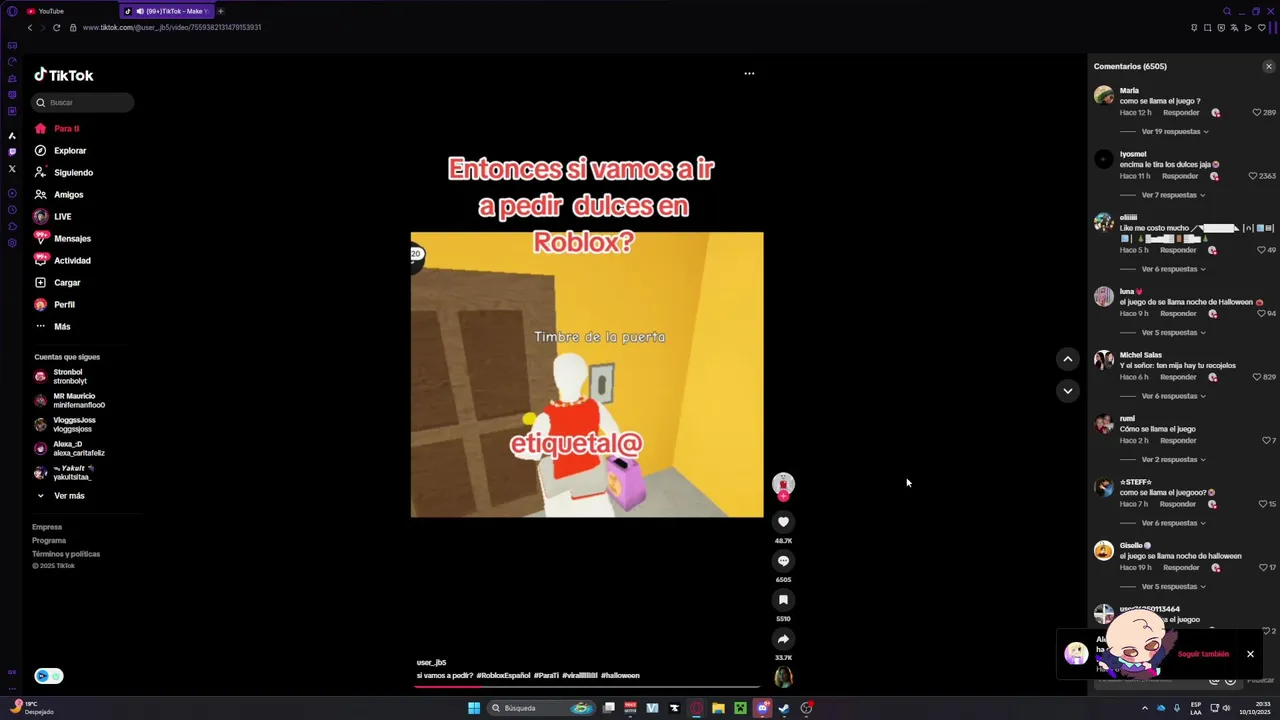Viewport: 1280px width, 720px height.
Task: Expand Ver 5 respuestas under luna
Action: point(1173,333)
